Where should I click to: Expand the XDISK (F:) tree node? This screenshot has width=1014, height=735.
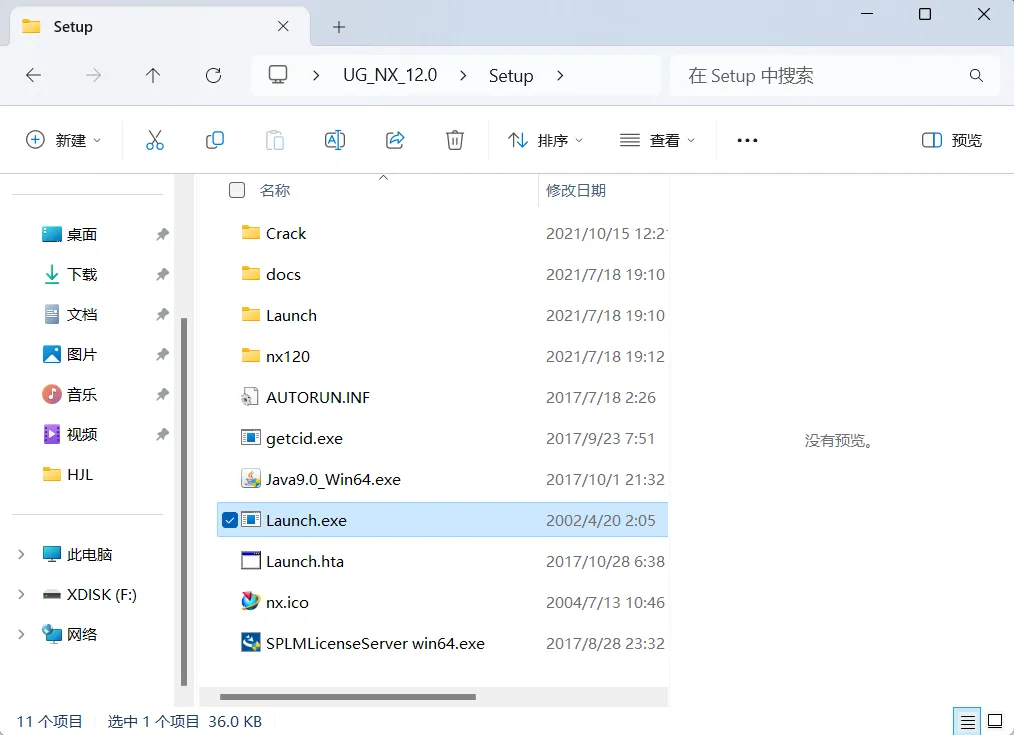(x=21, y=594)
